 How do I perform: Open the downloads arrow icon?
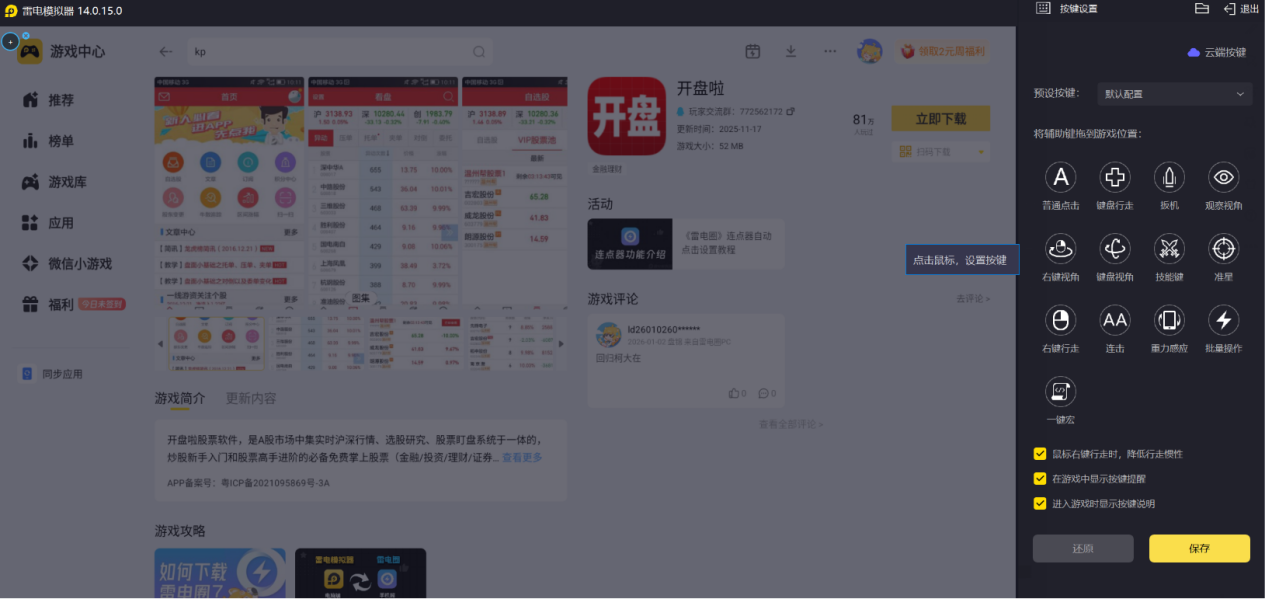pos(791,51)
